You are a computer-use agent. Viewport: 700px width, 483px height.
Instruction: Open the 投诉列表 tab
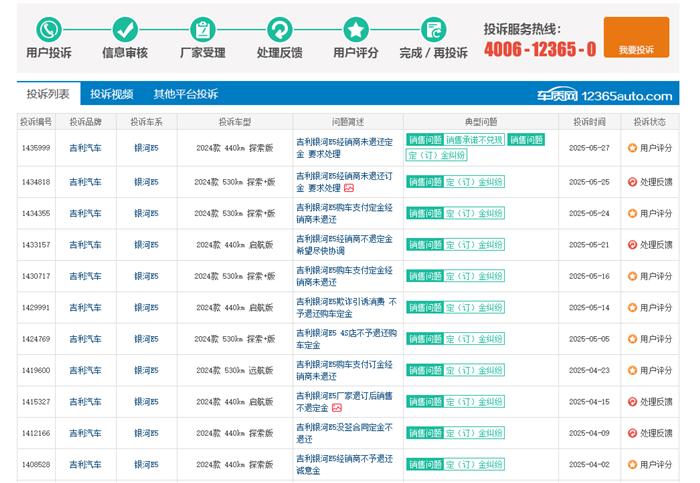coord(48,94)
